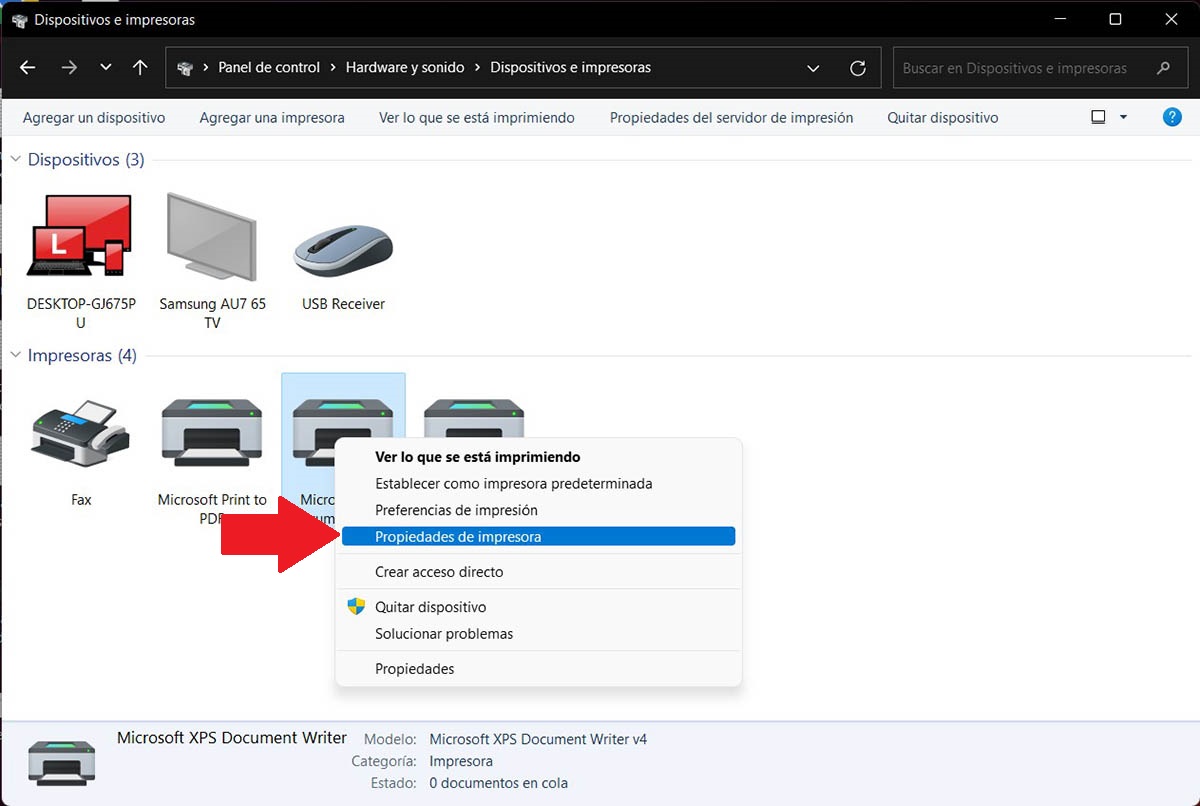Select the USB Receiver mouse icon
1200x806 pixels.
coord(343,250)
